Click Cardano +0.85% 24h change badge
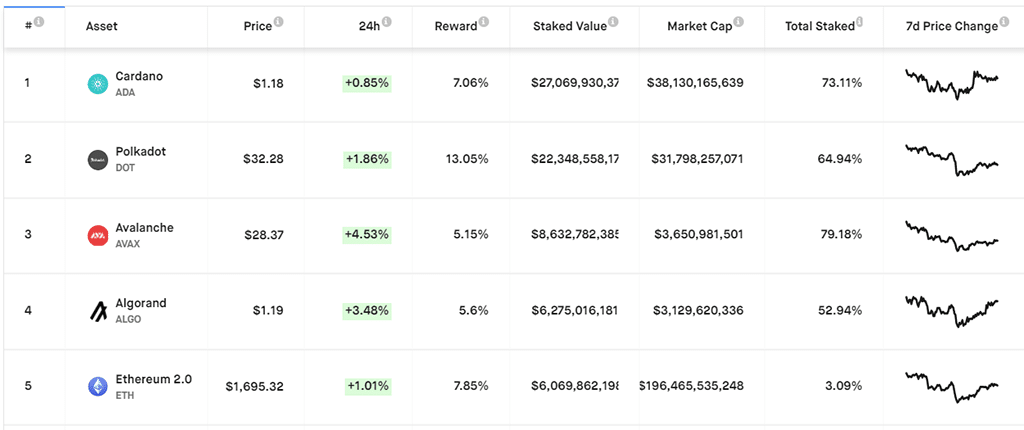1024x430 pixels. [367, 84]
